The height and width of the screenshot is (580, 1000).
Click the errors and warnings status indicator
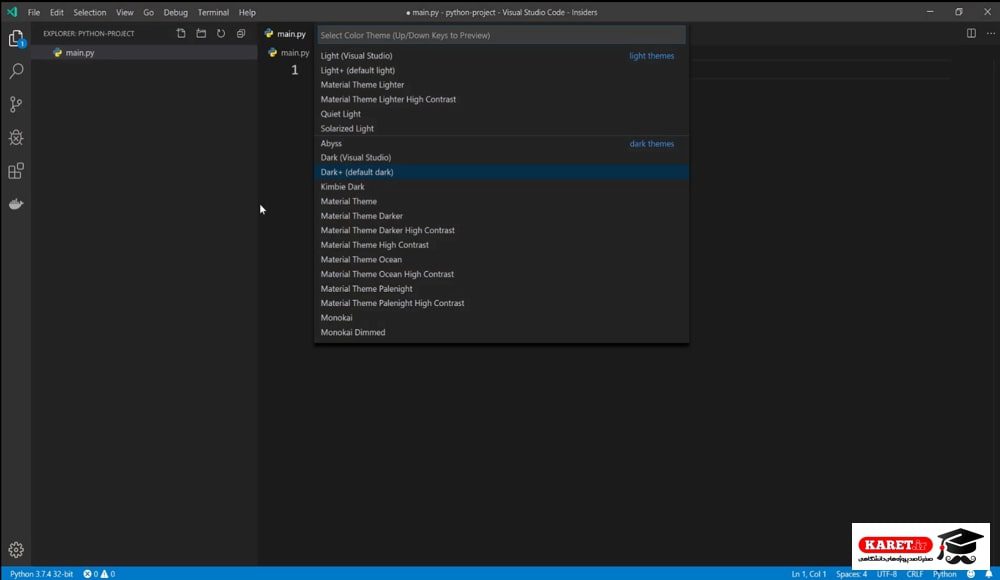click(x=99, y=574)
